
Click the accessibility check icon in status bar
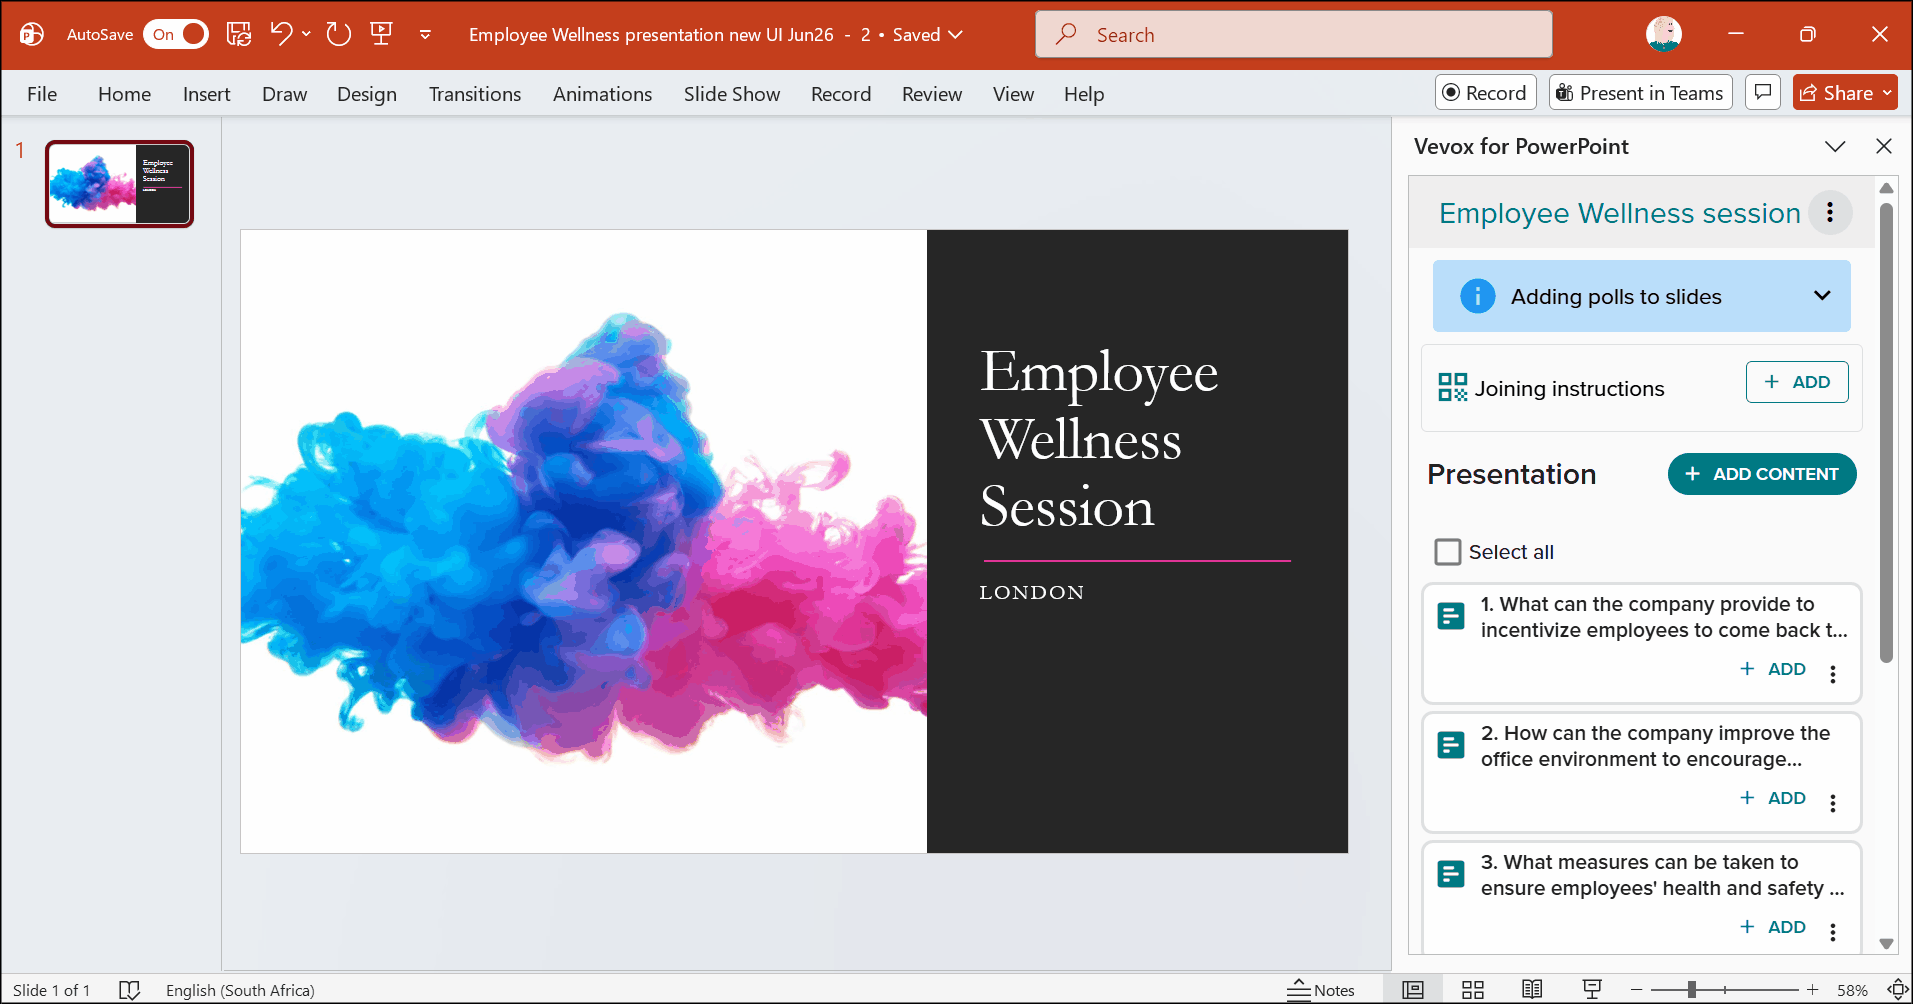[129, 990]
